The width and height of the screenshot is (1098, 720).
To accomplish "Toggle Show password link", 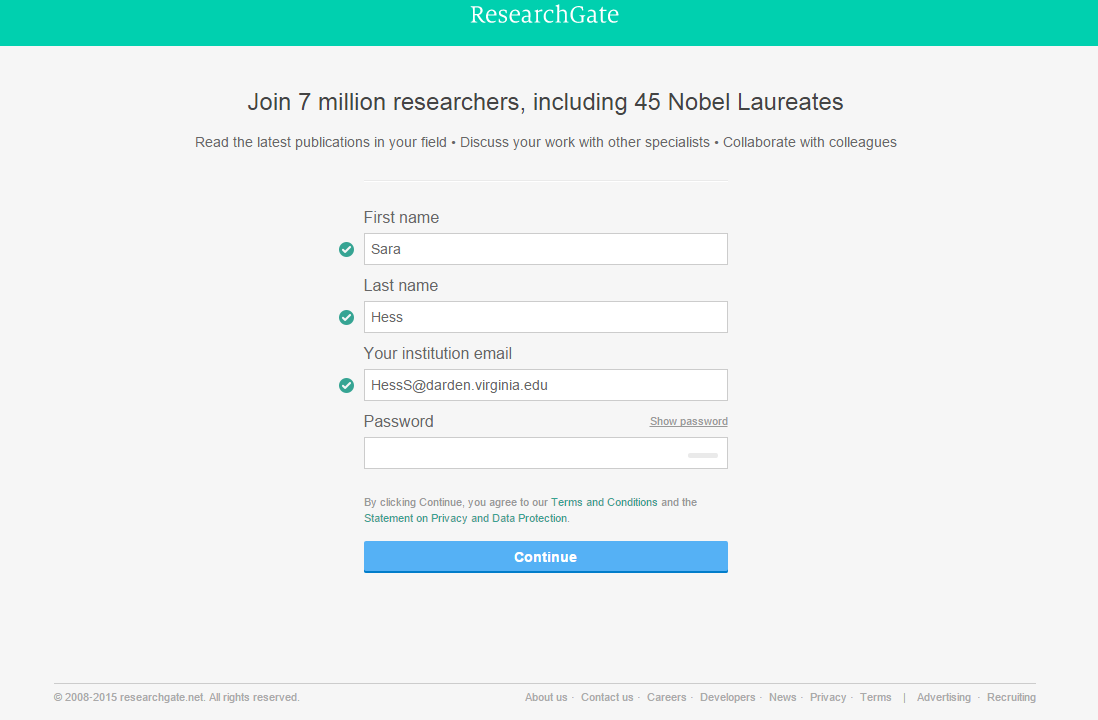I will tap(688, 422).
